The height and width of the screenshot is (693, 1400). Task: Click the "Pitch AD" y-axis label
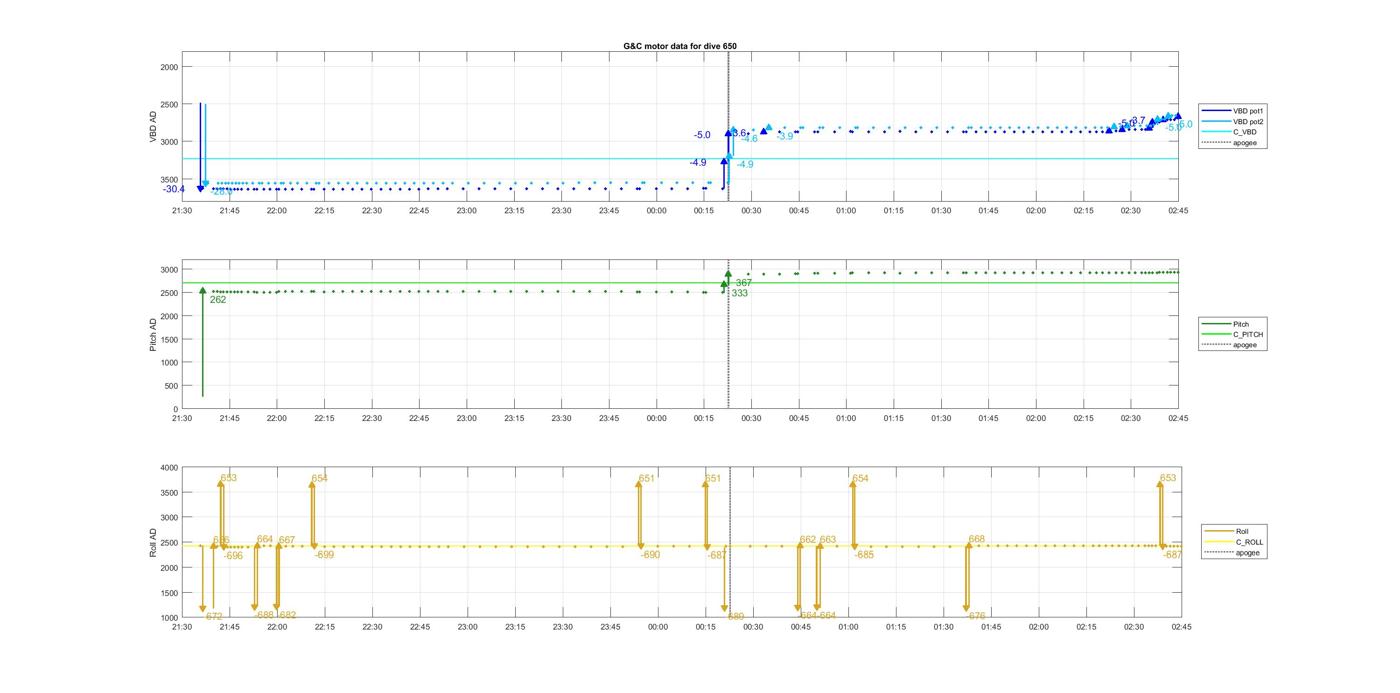coord(154,335)
